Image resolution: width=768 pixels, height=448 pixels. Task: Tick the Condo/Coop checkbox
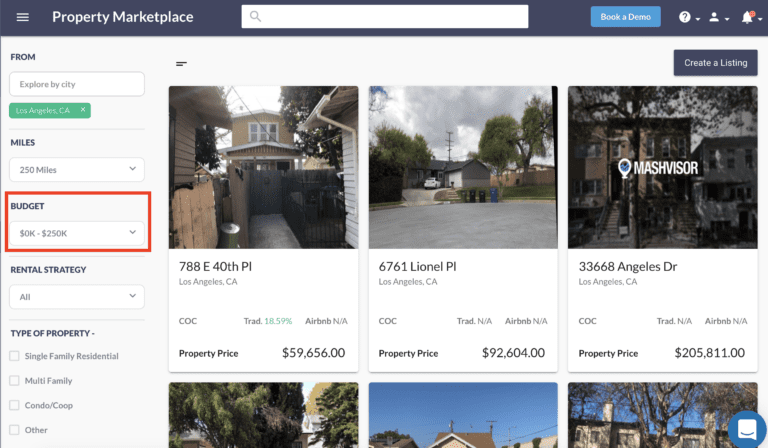[14, 405]
